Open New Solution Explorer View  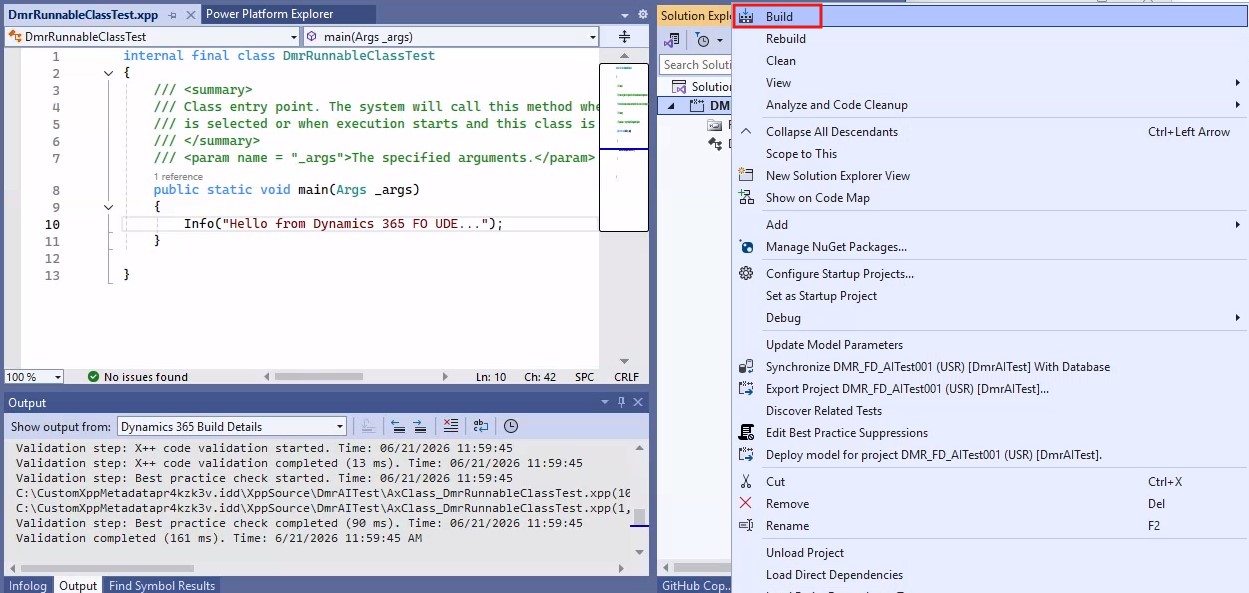tap(990, 175)
